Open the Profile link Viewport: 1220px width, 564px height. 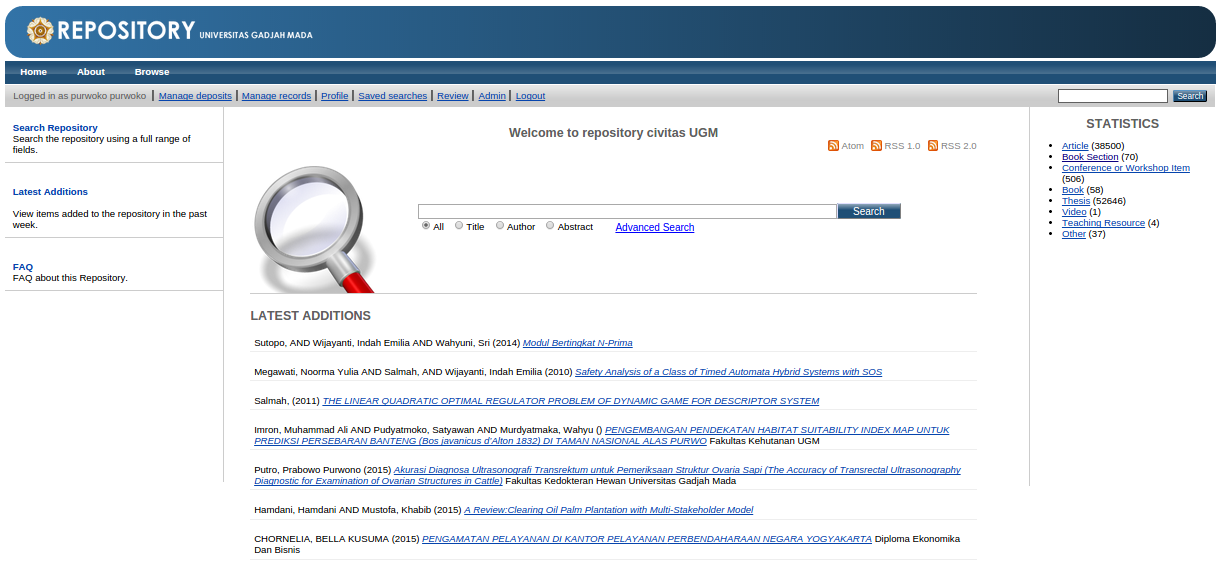[x=335, y=96]
